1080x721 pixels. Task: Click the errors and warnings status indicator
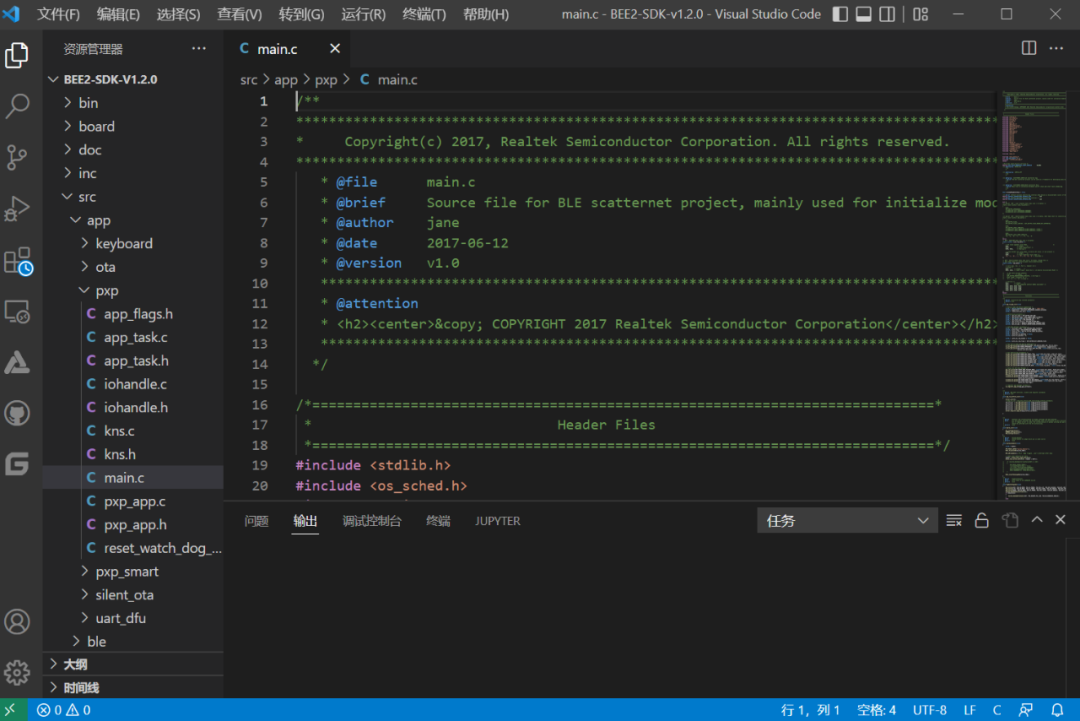click(x=64, y=710)
